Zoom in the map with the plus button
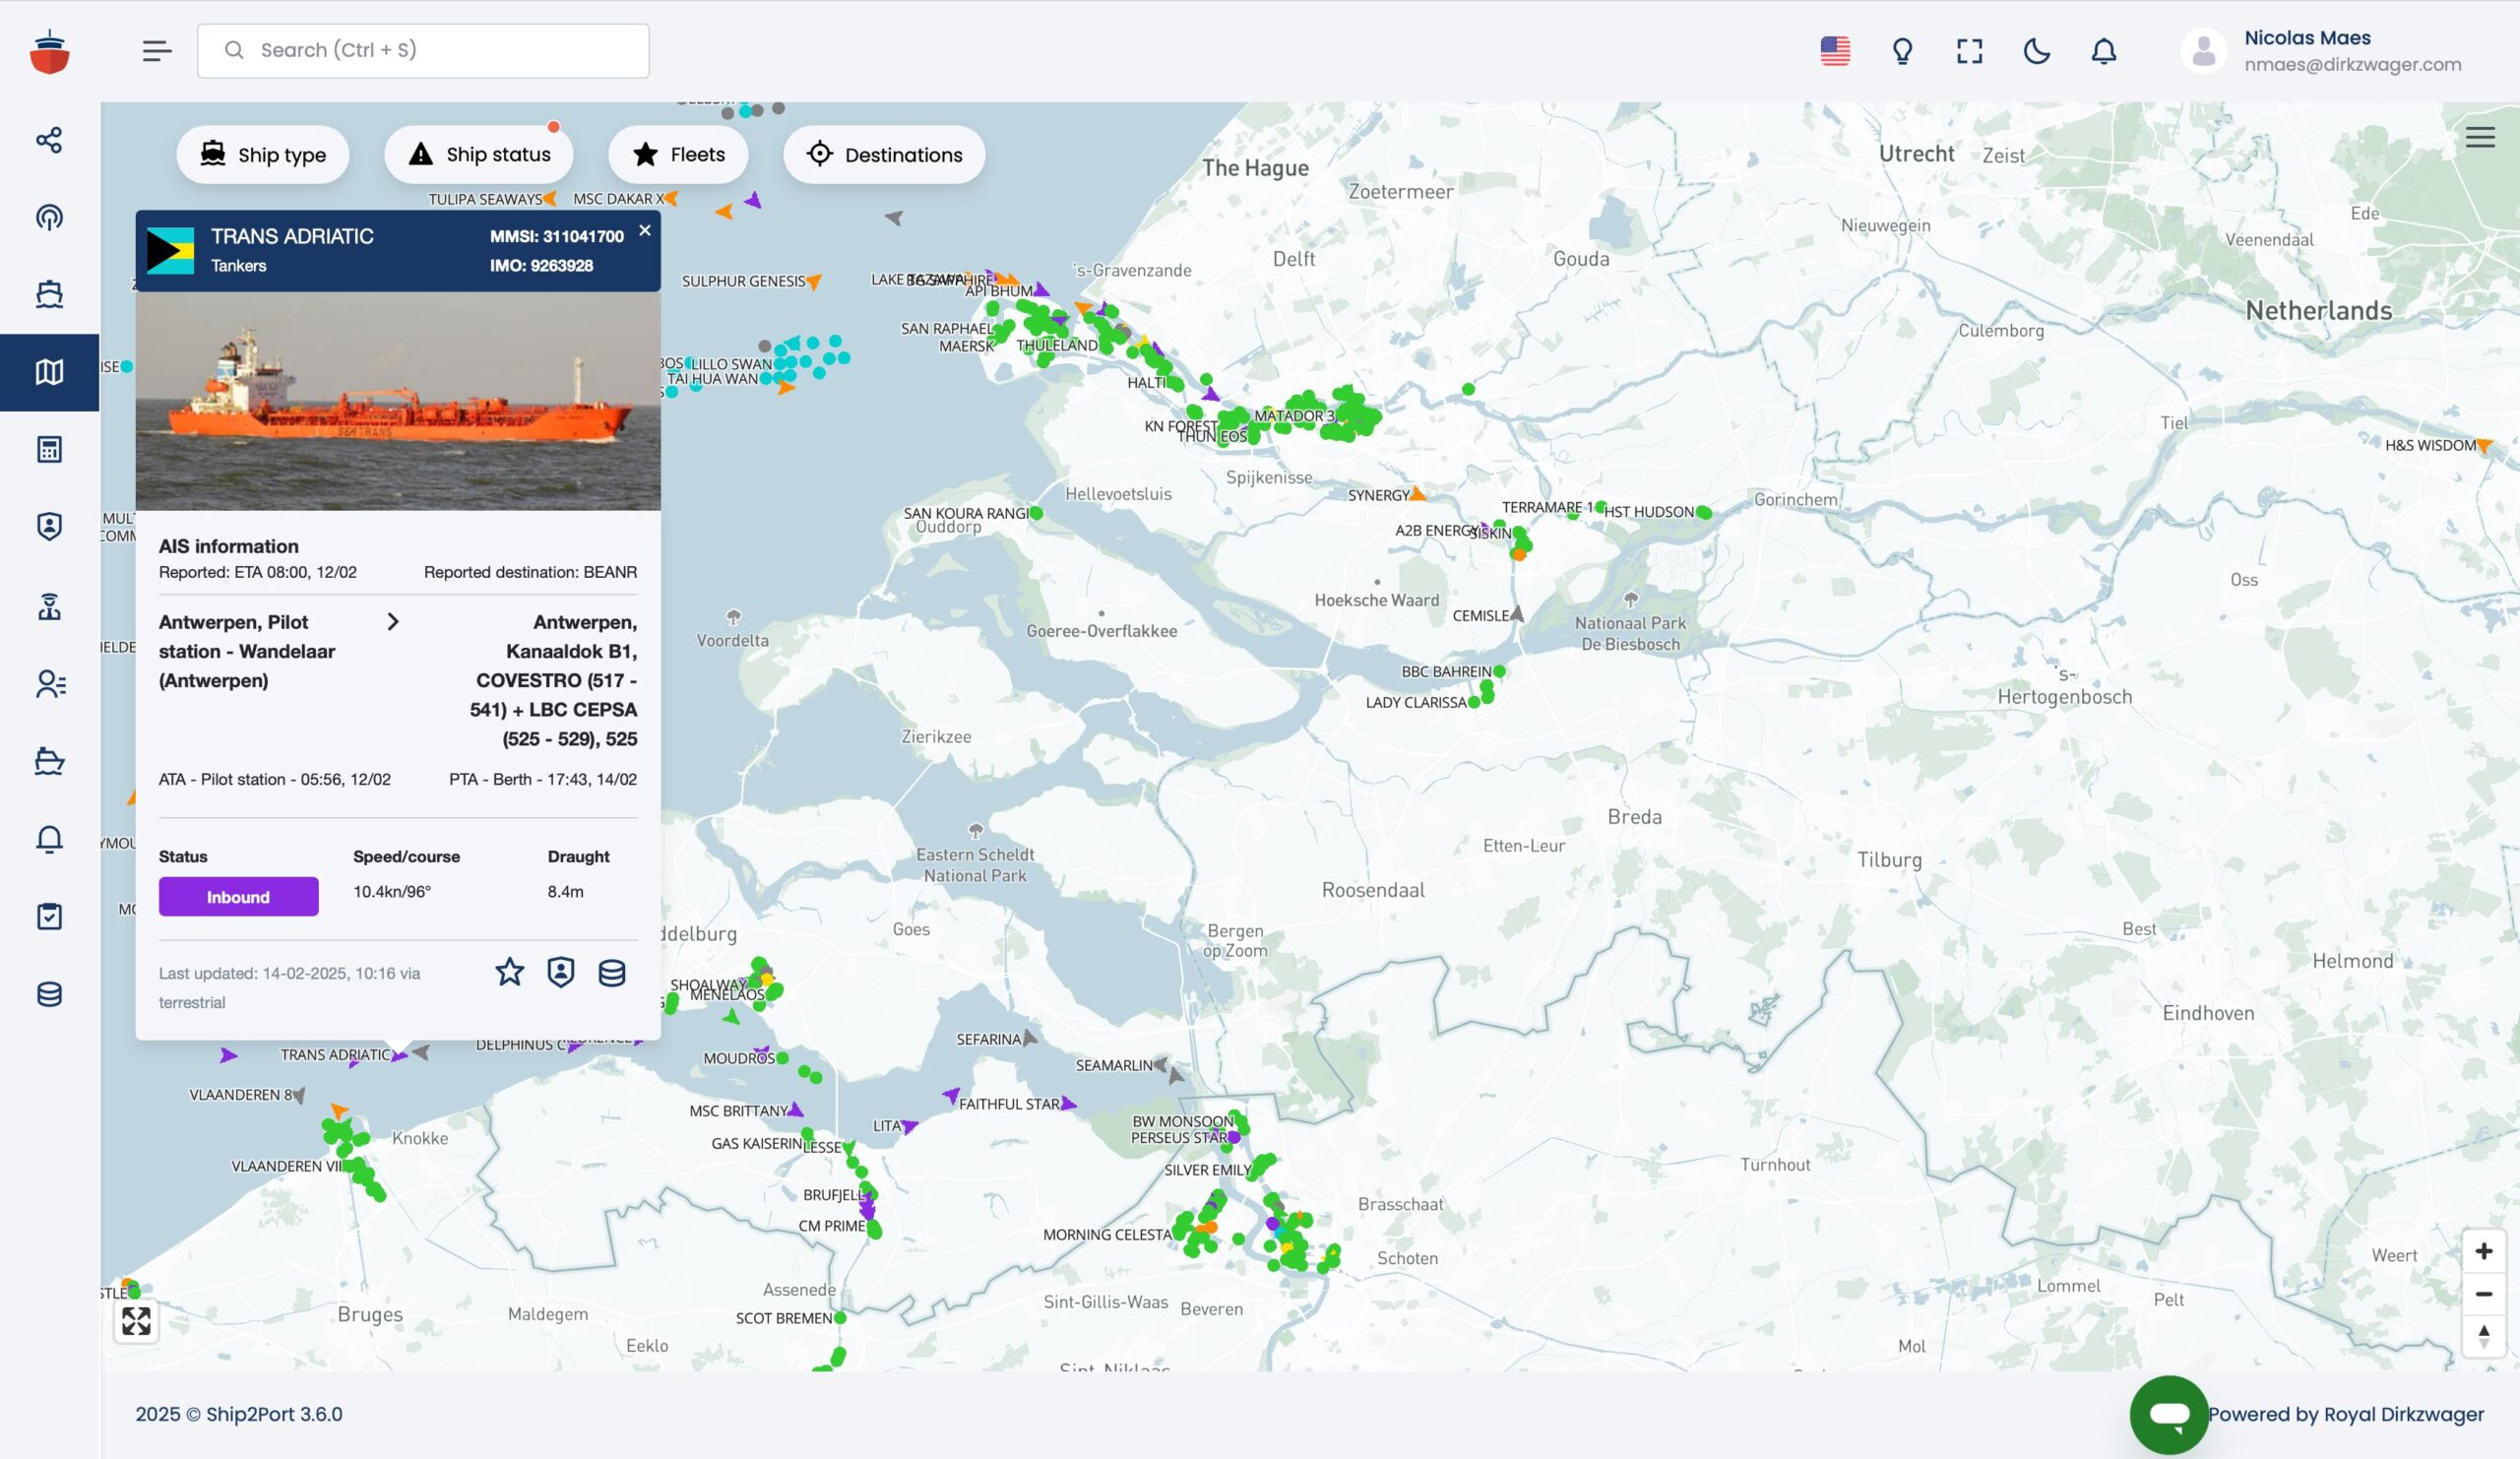Viewport: 2520px width, 1459px height. tap(2483, 1251)
